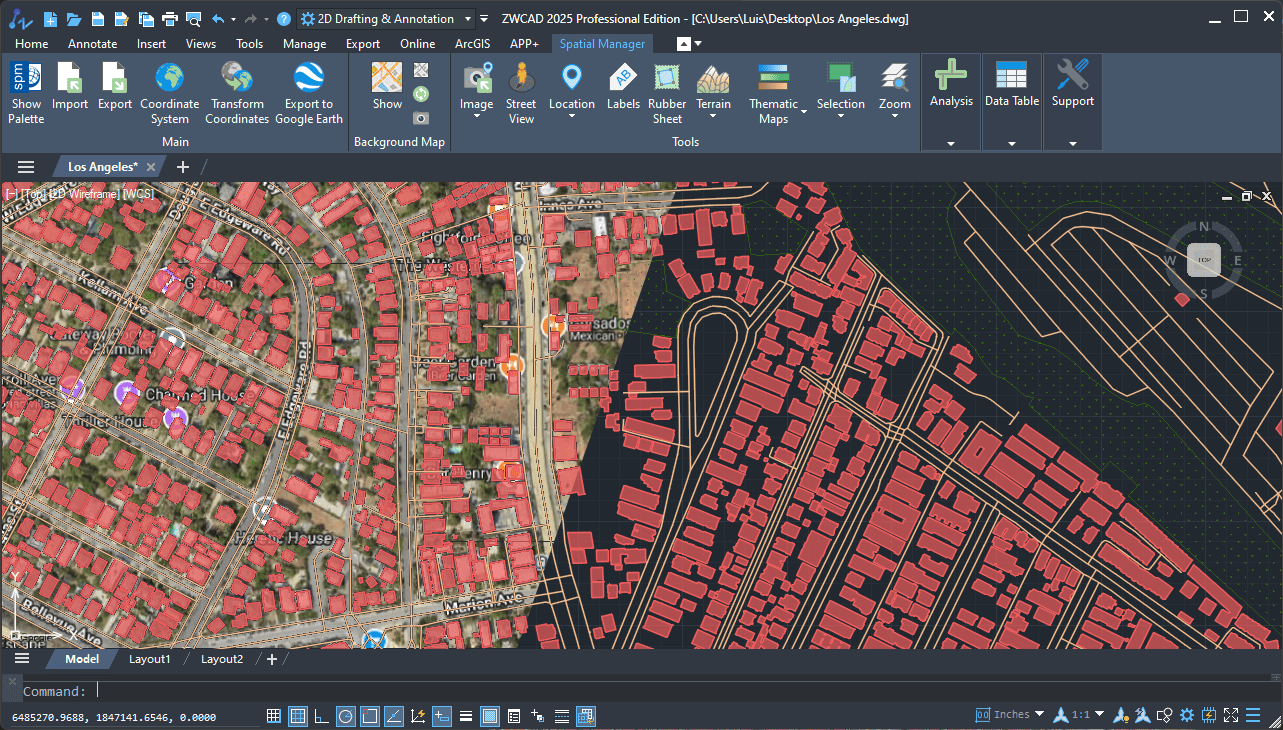Show the background map
1283x730 pixels.
[x=387, y=86]
